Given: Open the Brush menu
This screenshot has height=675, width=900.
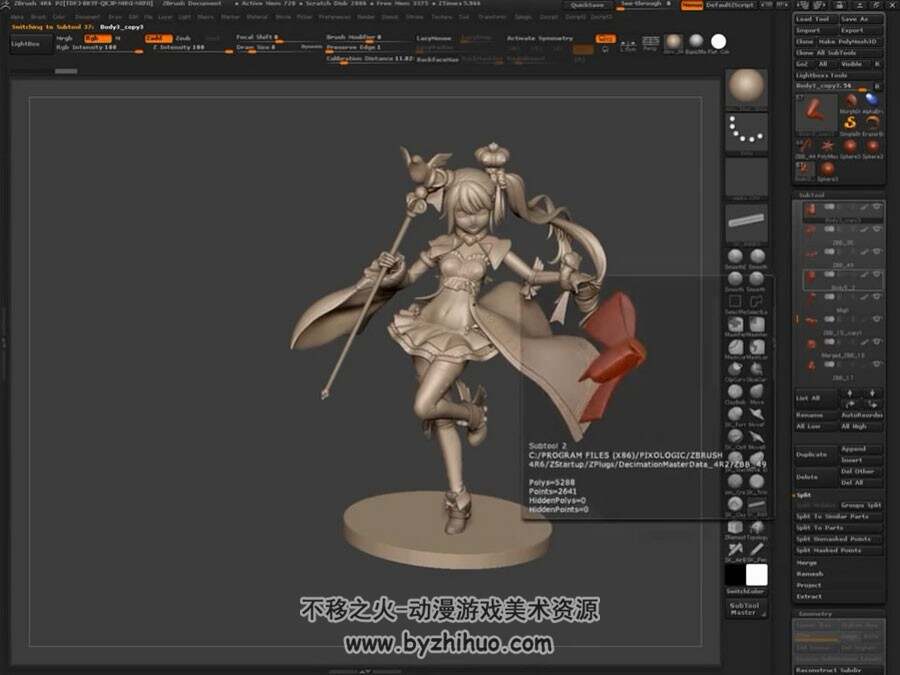Looking at the screenshot, I should tap(38, 17).
